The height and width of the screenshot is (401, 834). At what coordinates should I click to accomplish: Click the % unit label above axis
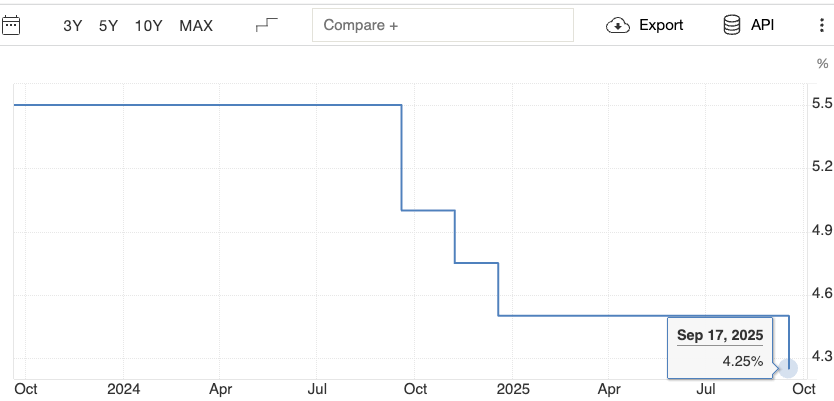[823, 65]
